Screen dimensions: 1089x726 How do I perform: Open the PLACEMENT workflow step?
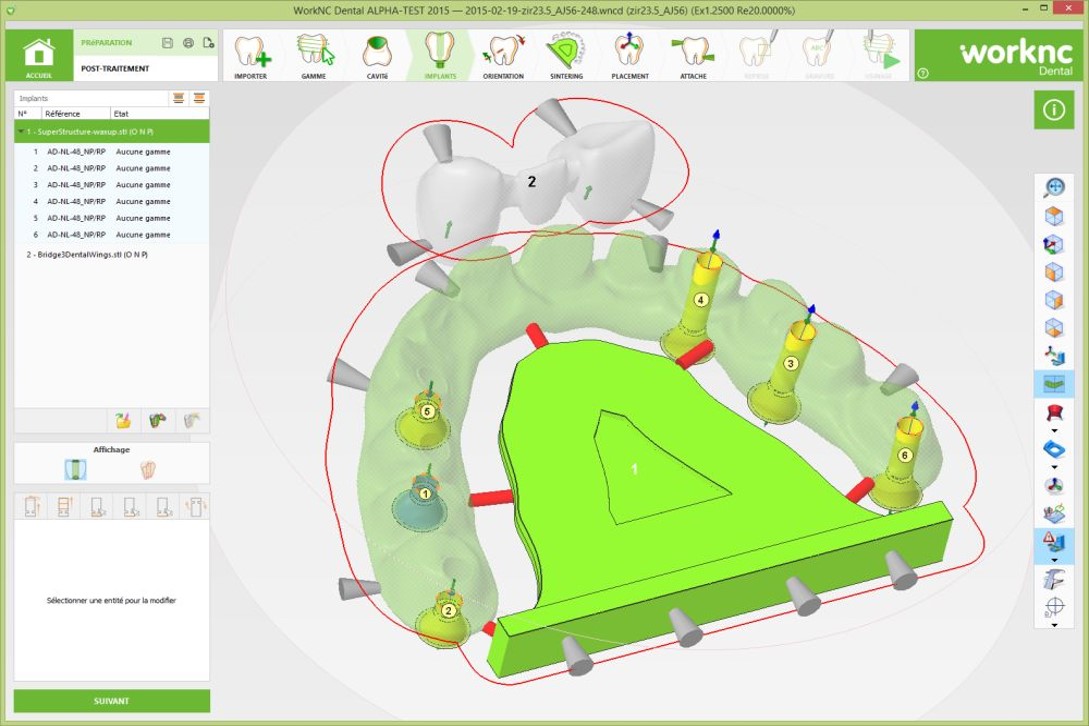[x=629, y=54]
